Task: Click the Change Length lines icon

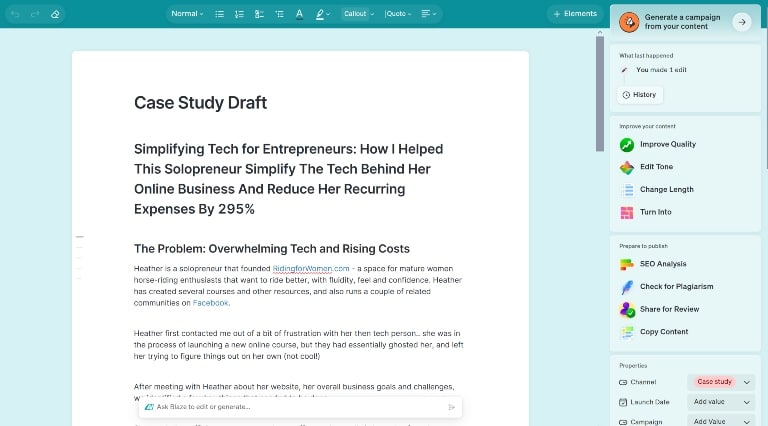Action: [627, 190]
